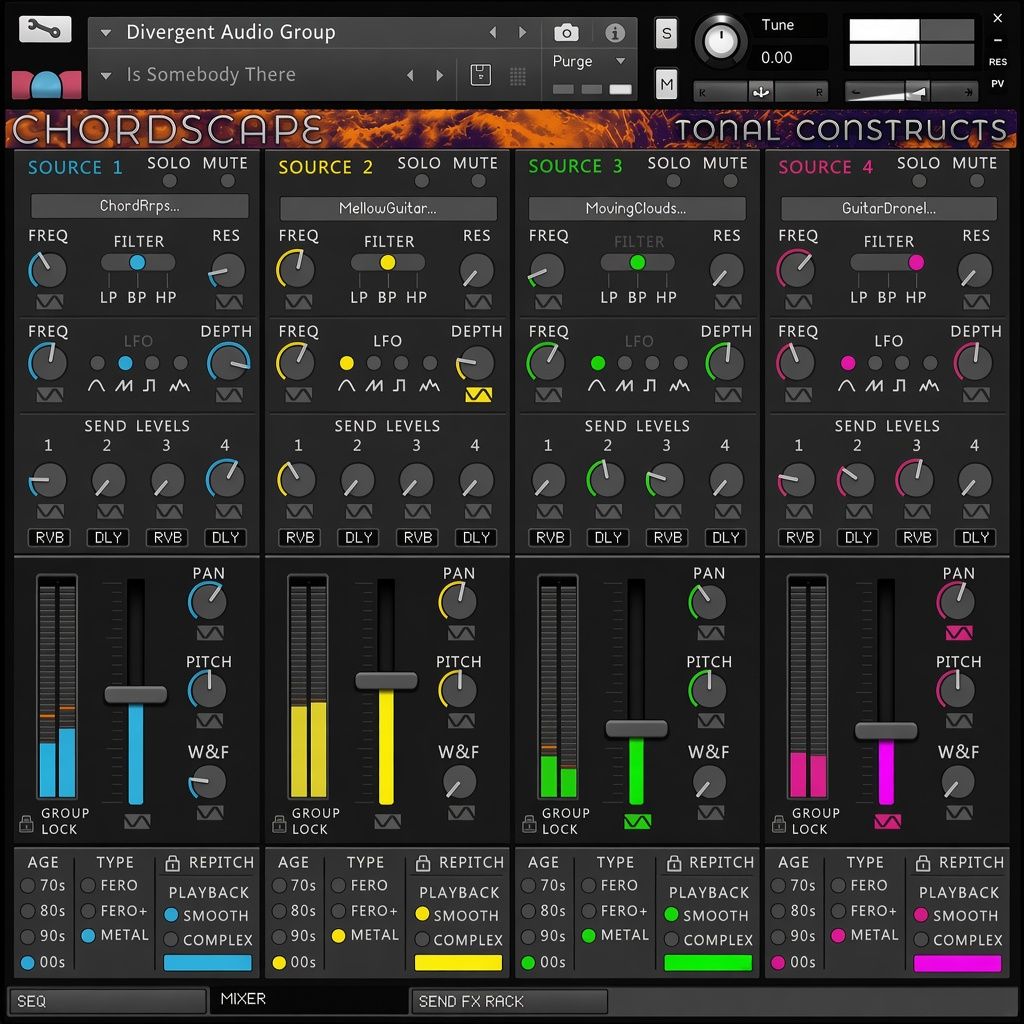Click the save preset floppy icon
This screenshot has height=1024, width=1024.
click(481, 74)
